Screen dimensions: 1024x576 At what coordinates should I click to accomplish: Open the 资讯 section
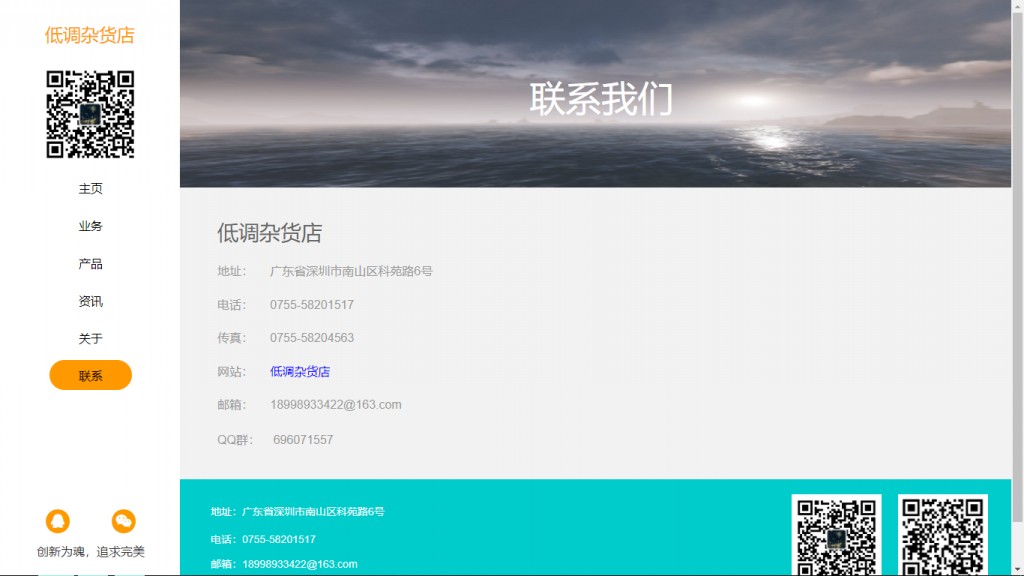[x=90, y=301]
